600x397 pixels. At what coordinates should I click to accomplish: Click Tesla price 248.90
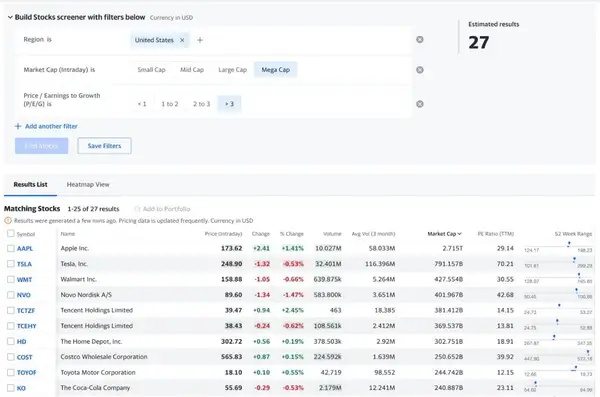point(232,264)
